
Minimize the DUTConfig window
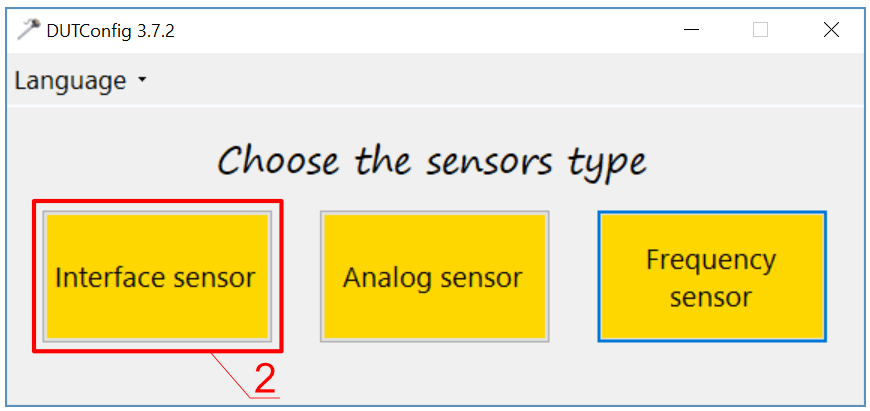tap(691, 30)
